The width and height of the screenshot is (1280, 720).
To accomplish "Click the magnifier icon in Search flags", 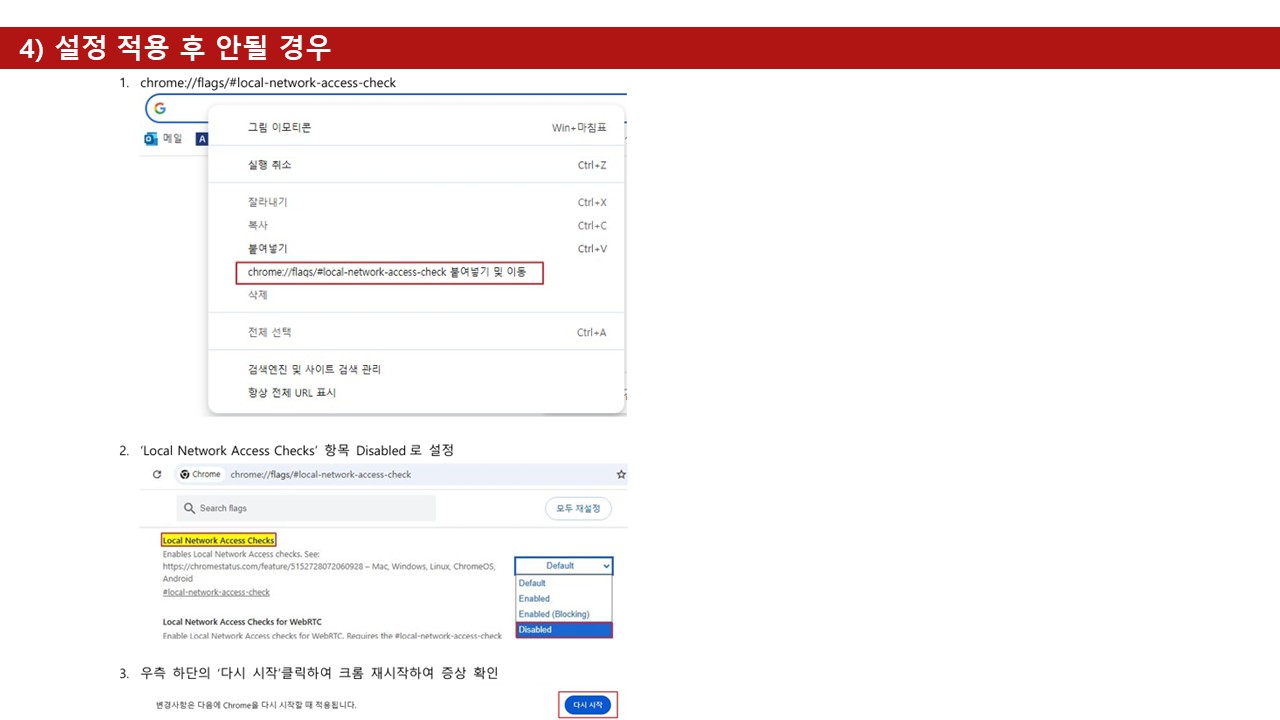I will pyautogui.click(x=189, y=508).
